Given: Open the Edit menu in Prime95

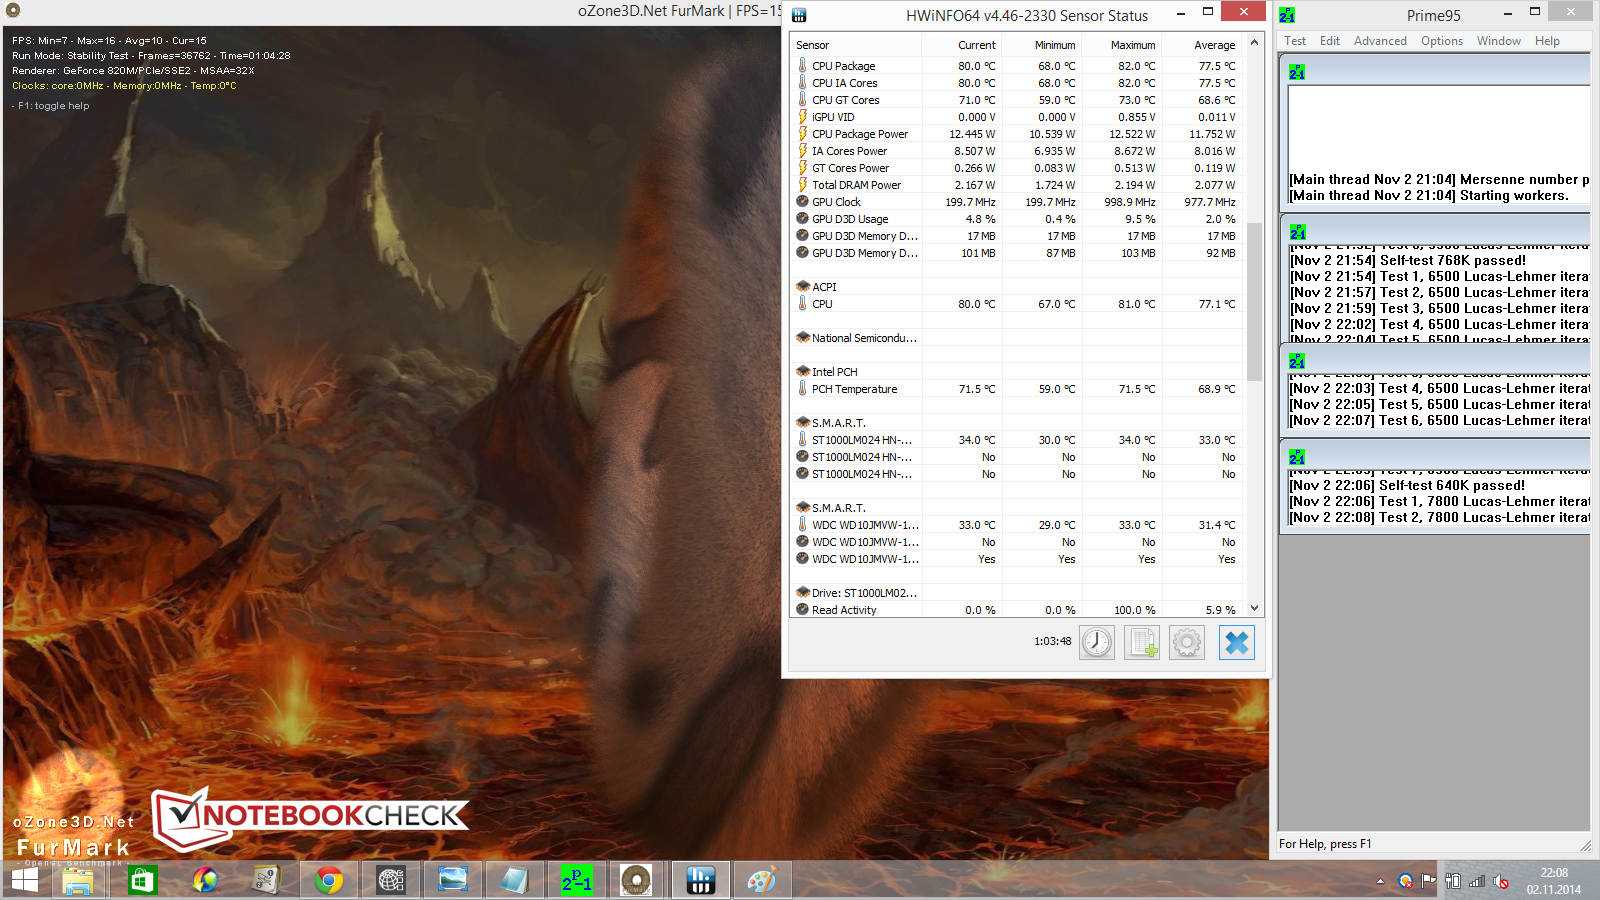Looking at the screenshot, I should (1330, 41).
